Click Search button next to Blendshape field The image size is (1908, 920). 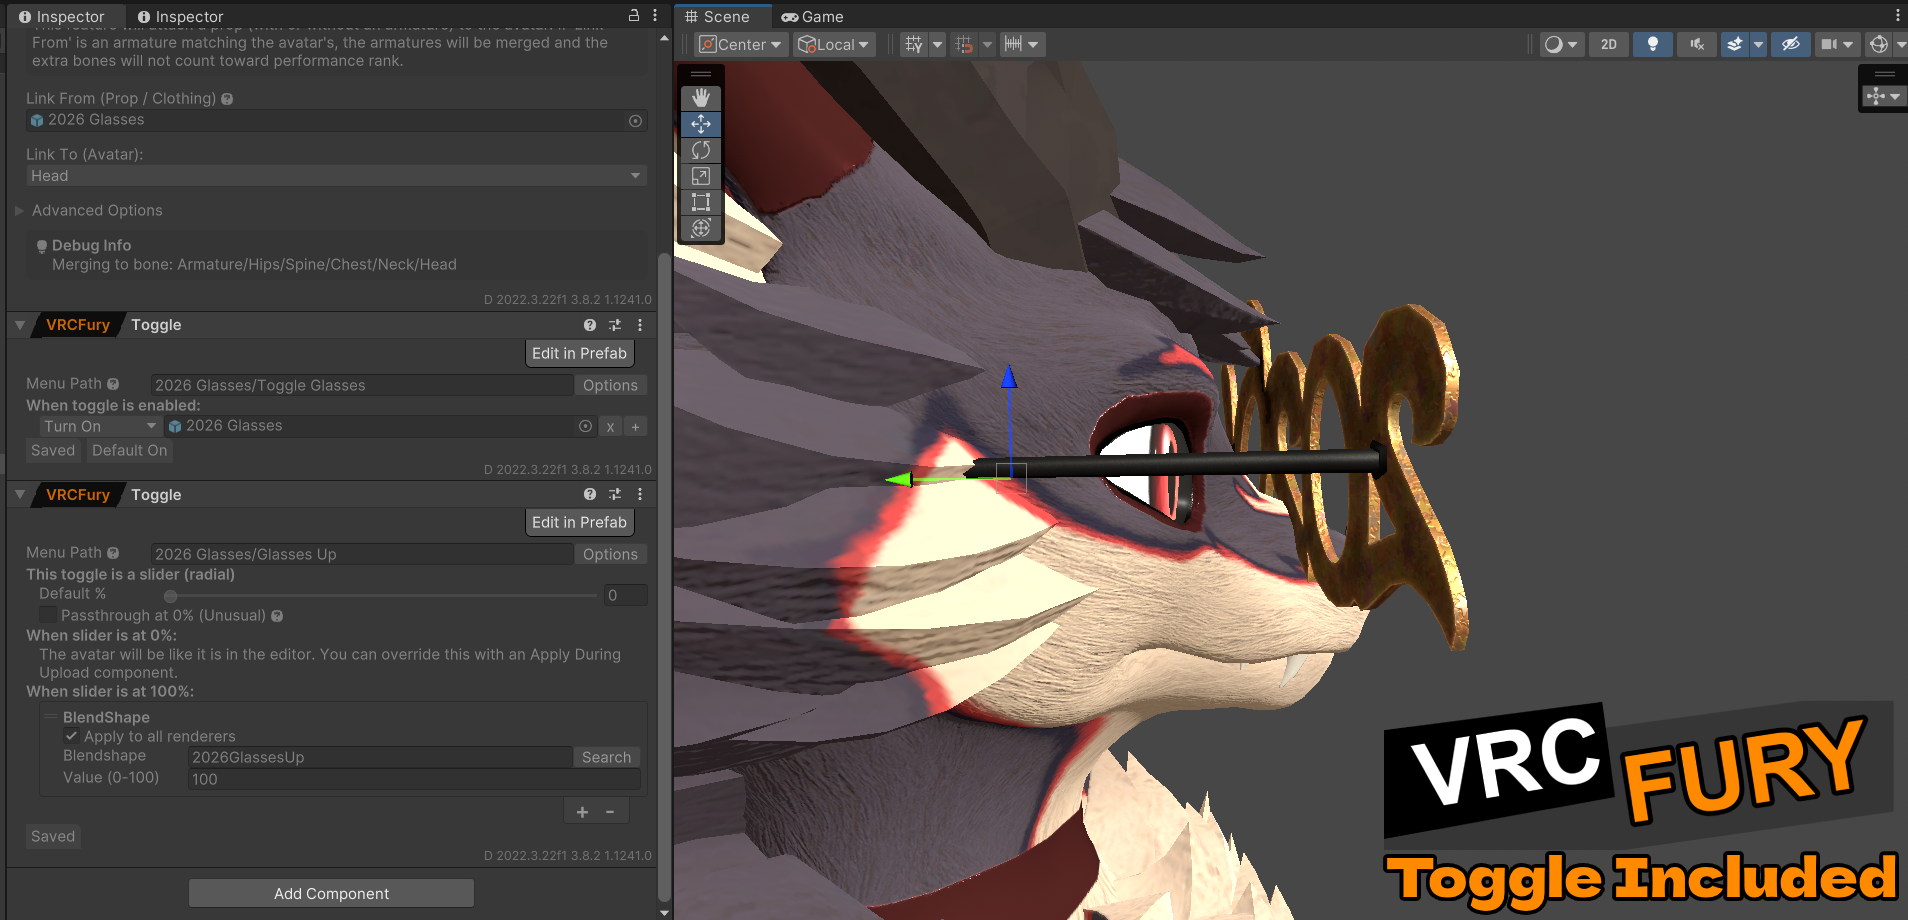click(x=606, y=757)
